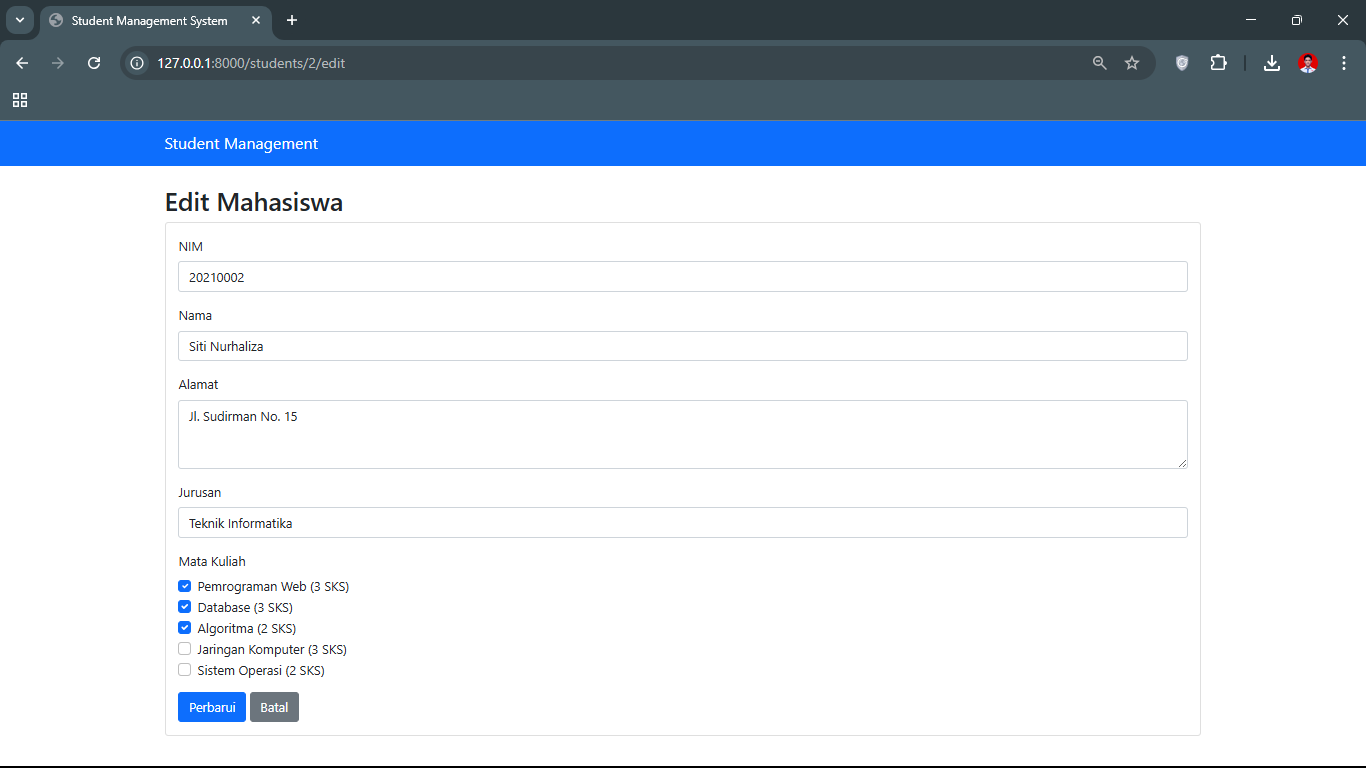Viewport: 1366px width, 768px height.
Task: Click the Batal button
Action: (274, 707)
